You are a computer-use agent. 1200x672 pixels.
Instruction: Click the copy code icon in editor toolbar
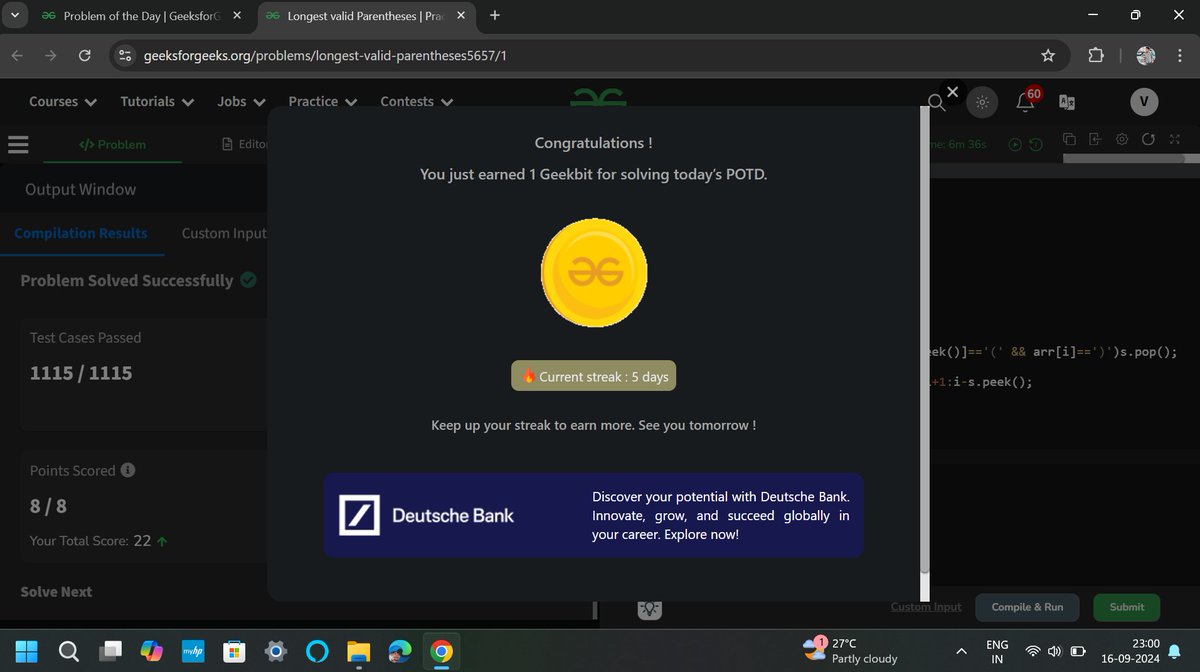click(1069, 139)
